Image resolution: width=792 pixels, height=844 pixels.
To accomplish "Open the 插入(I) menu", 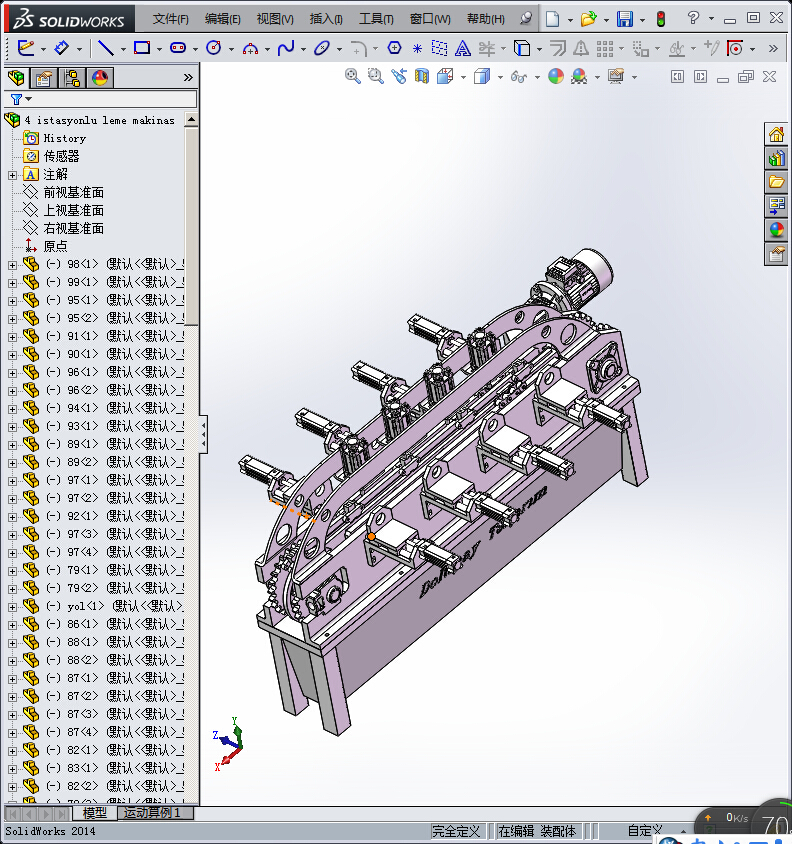I will (326, 19).
